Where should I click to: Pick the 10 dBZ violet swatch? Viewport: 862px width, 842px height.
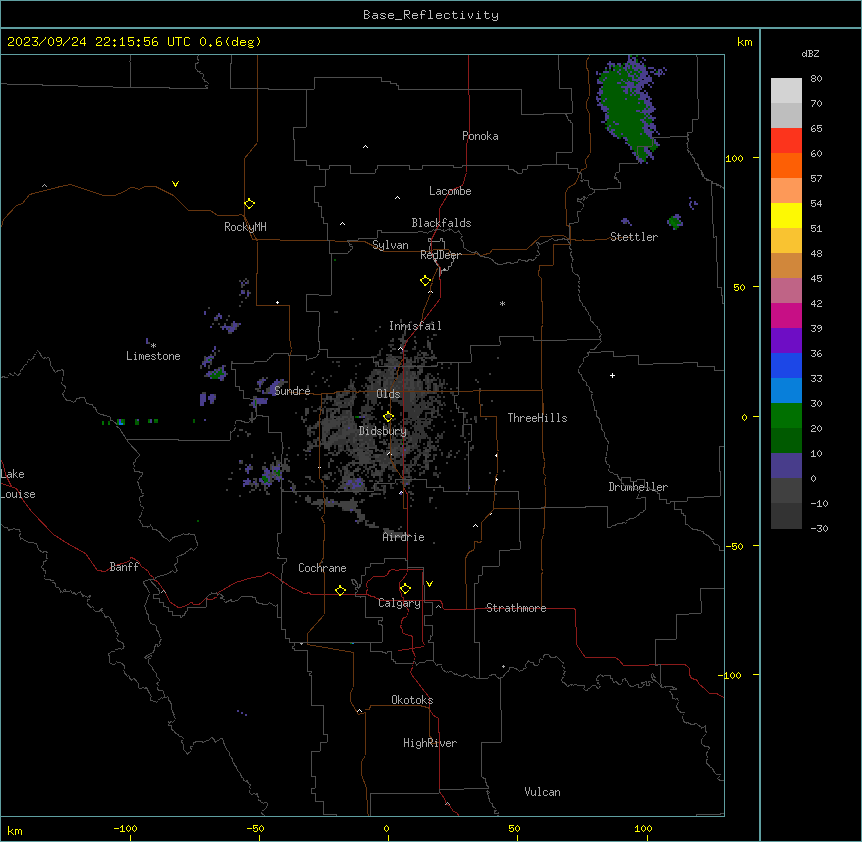tap(786, 466)
